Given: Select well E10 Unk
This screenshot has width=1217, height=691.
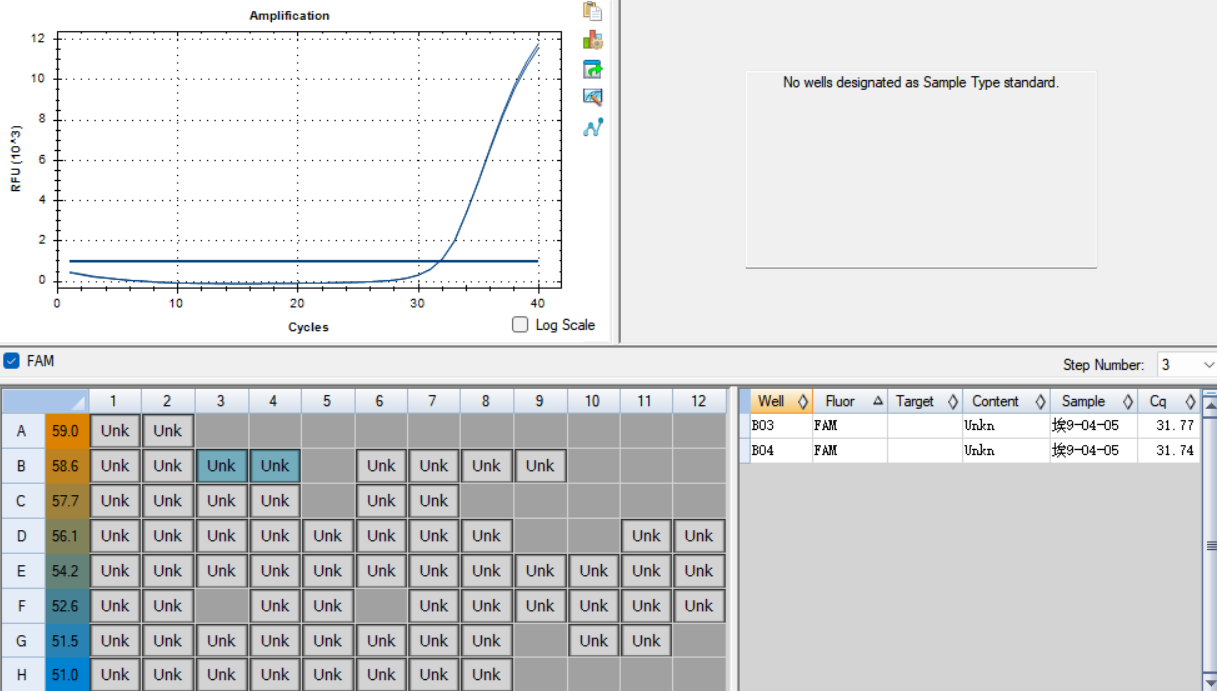Looking at the screenshot, I should pyautogui.click(x=593, y=571).
